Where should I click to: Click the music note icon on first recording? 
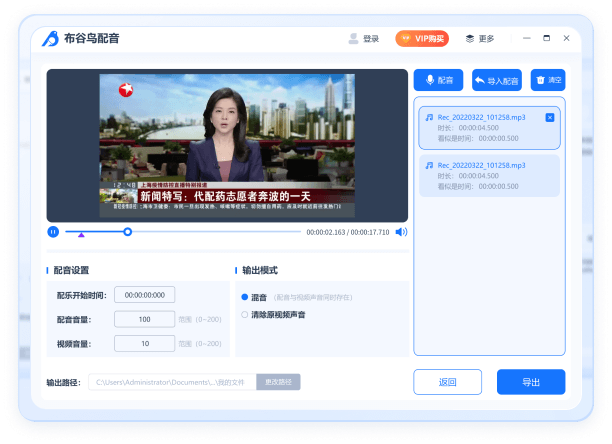pos(429,117)
